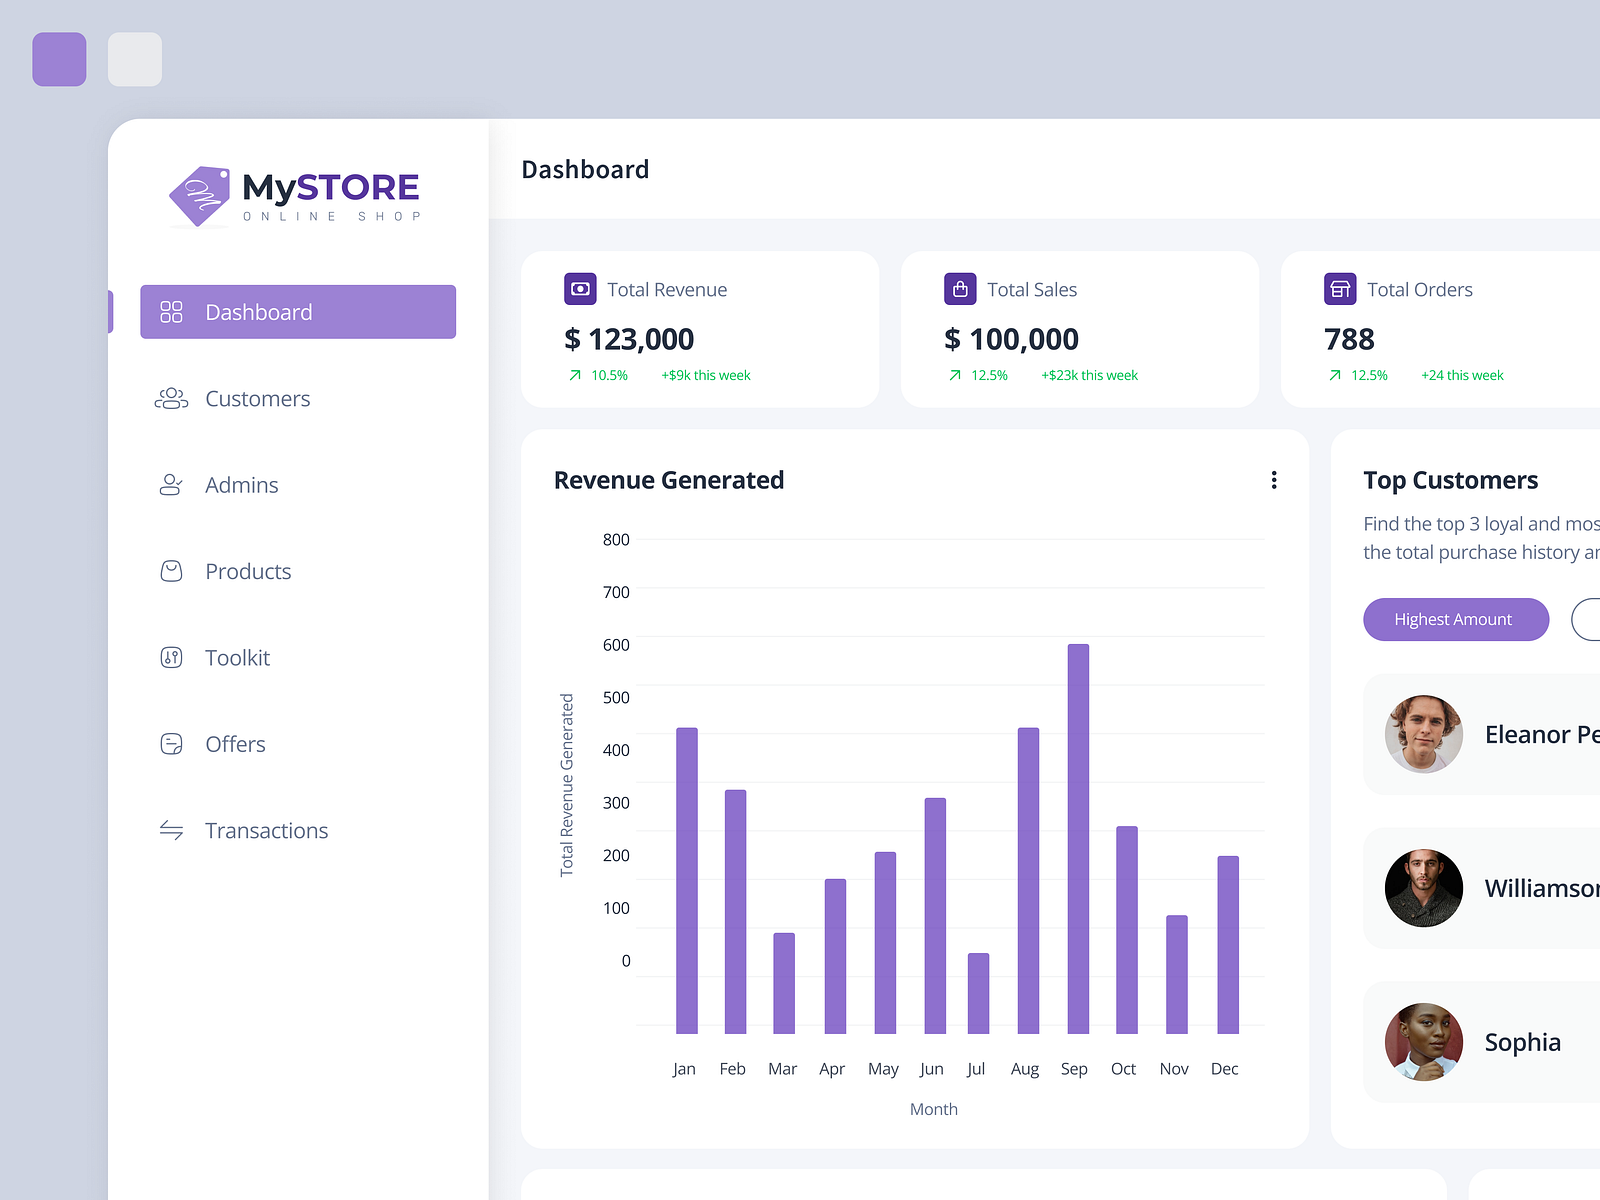
Task: Click the Admins user icon
Action: click(x=171, y=485)
